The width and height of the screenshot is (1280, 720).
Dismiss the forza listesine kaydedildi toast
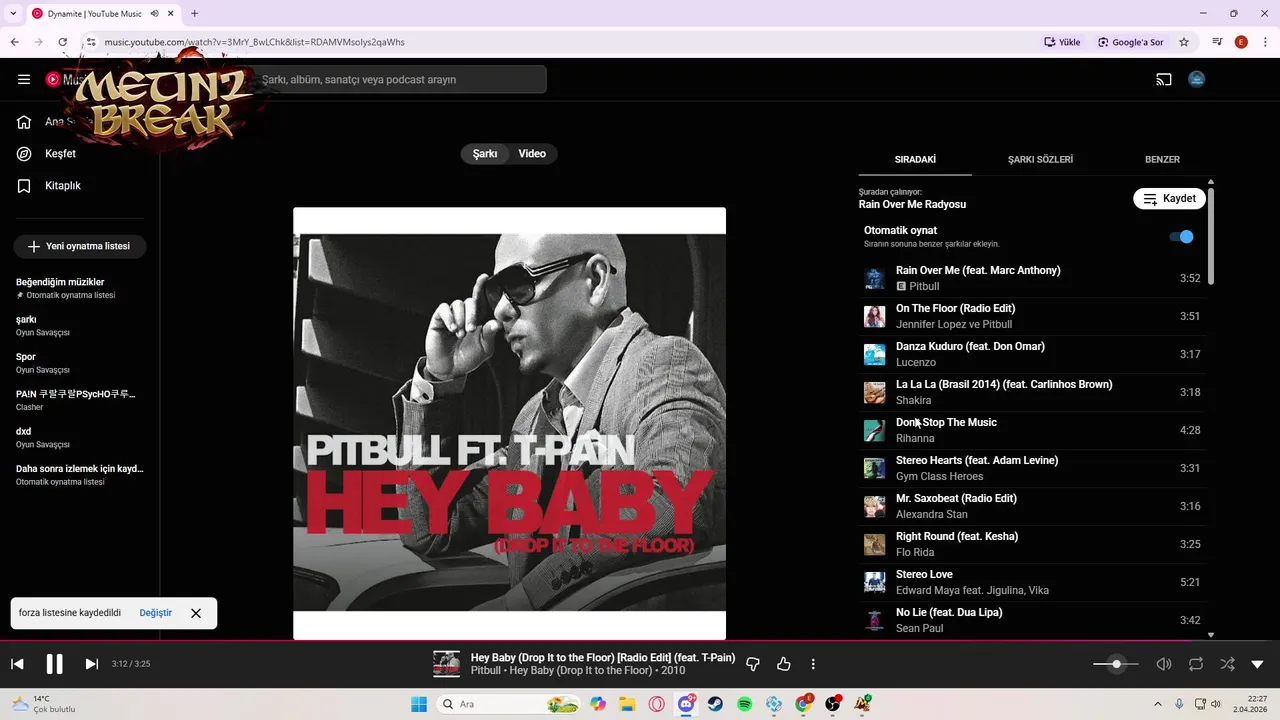(196, 613)
